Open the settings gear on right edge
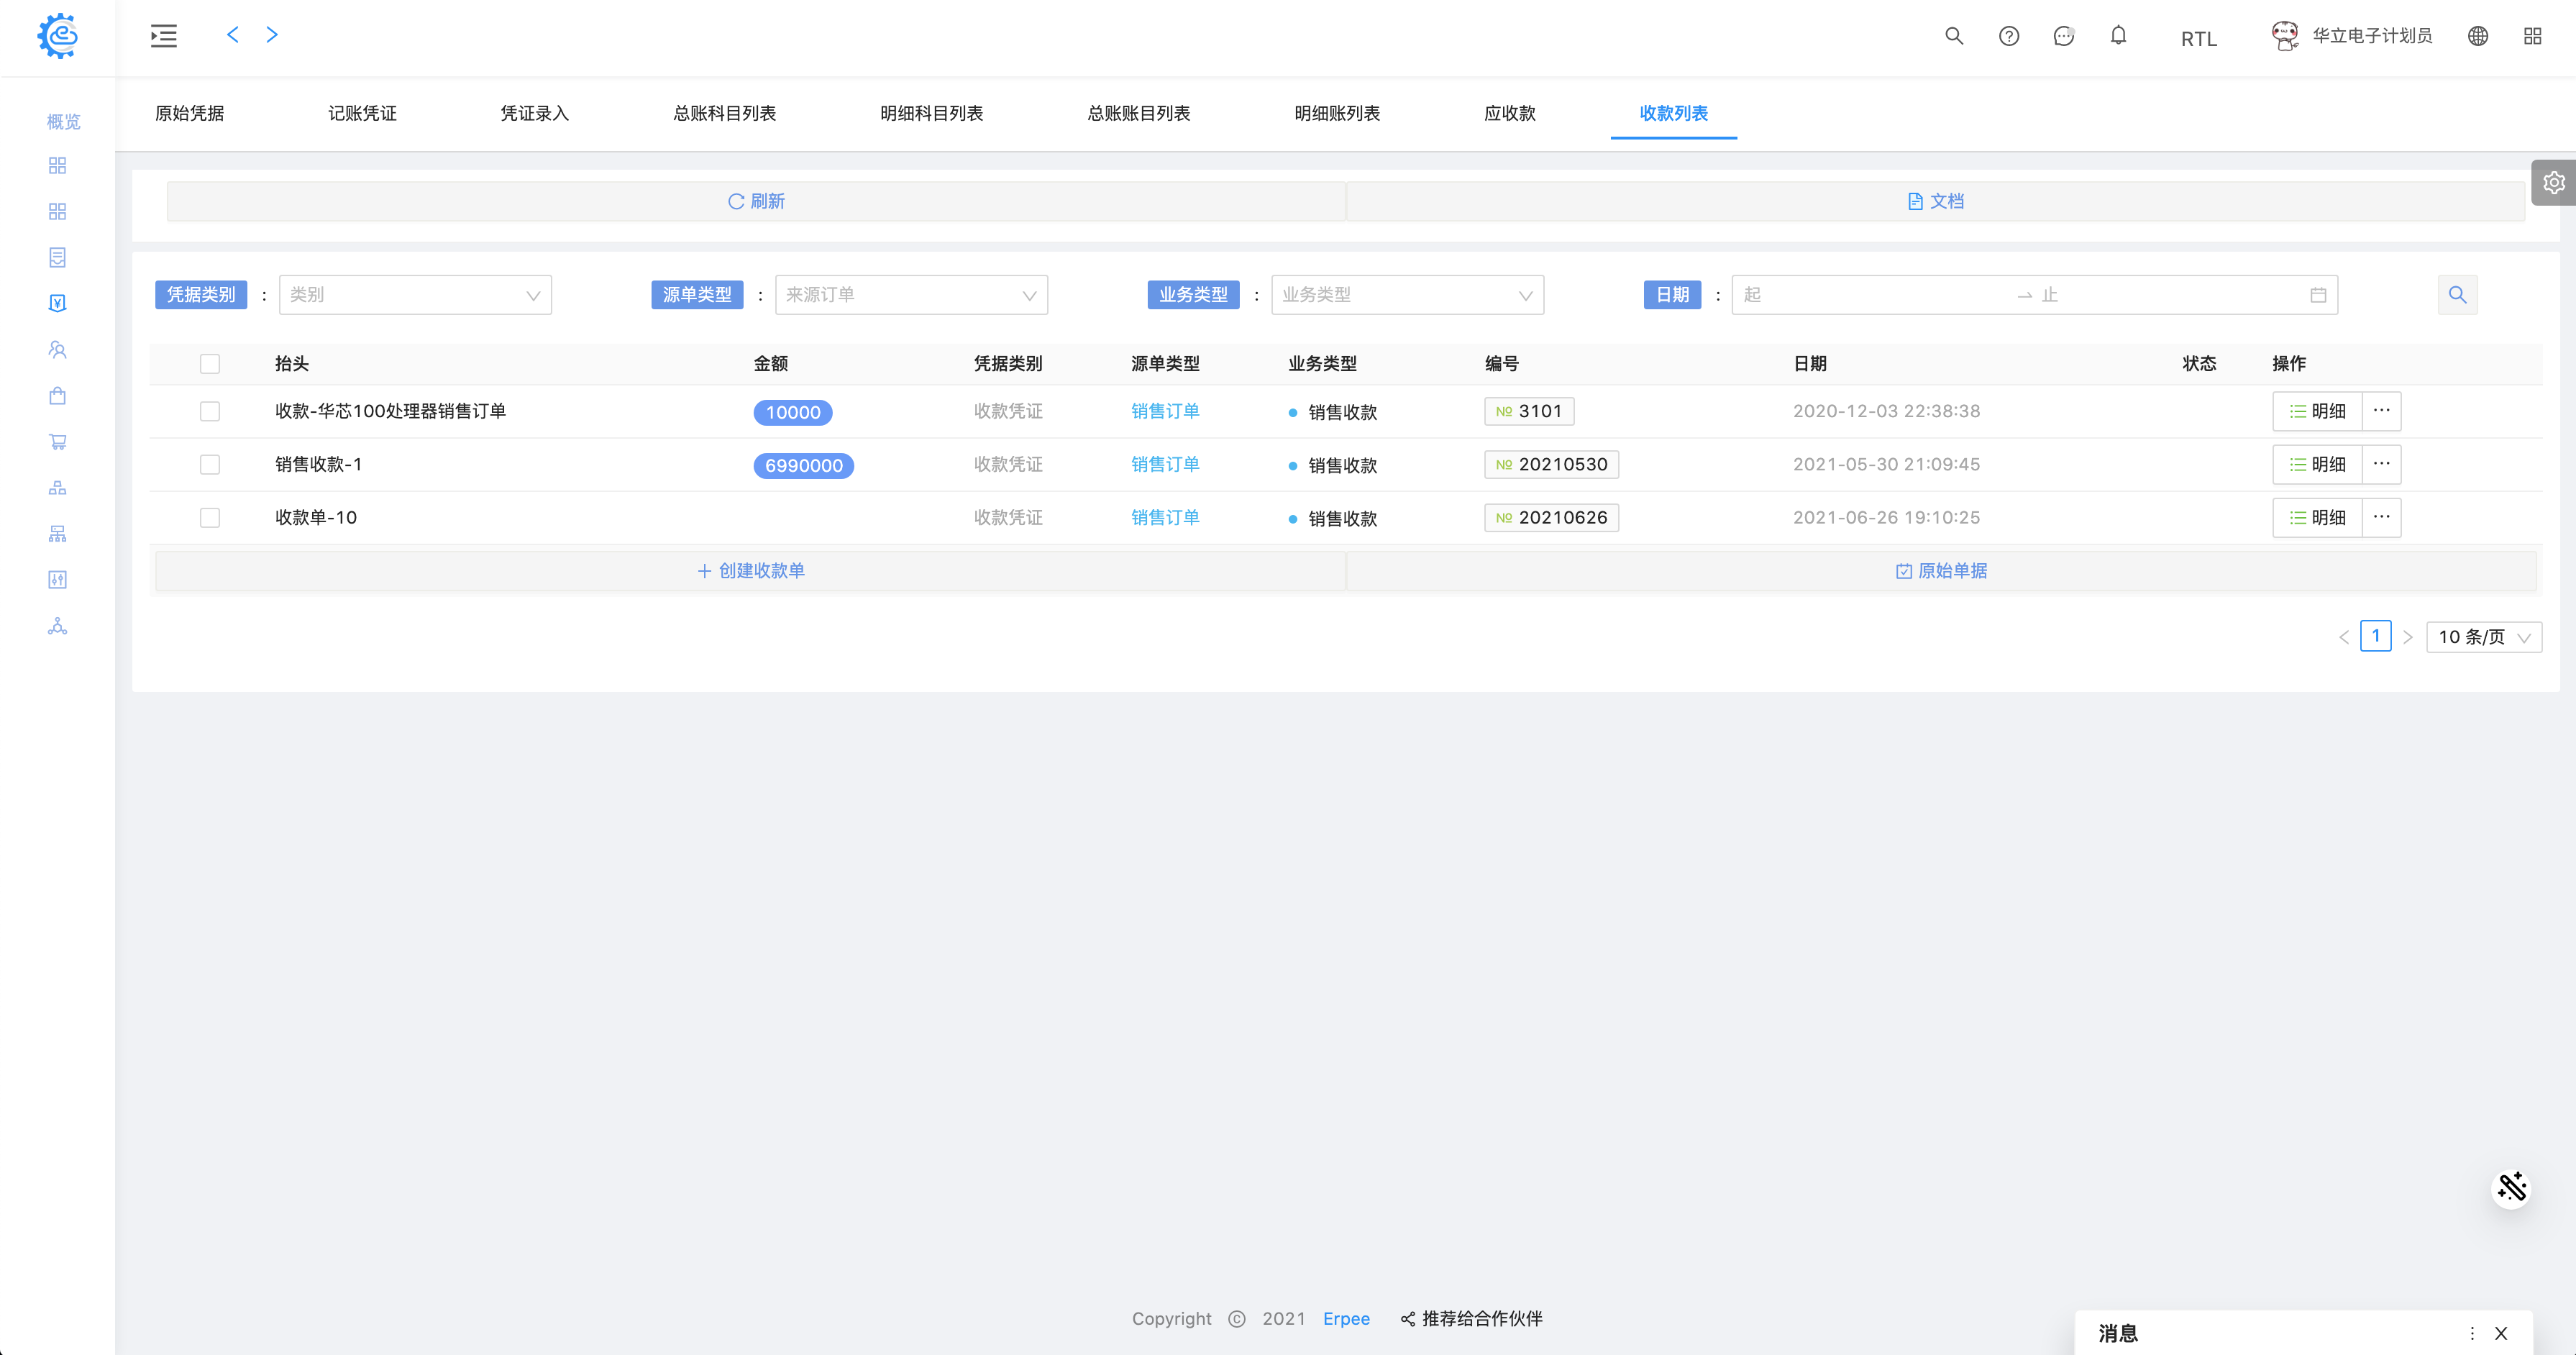The height and width of the screenshot is (1355, 2576). 2553,182
